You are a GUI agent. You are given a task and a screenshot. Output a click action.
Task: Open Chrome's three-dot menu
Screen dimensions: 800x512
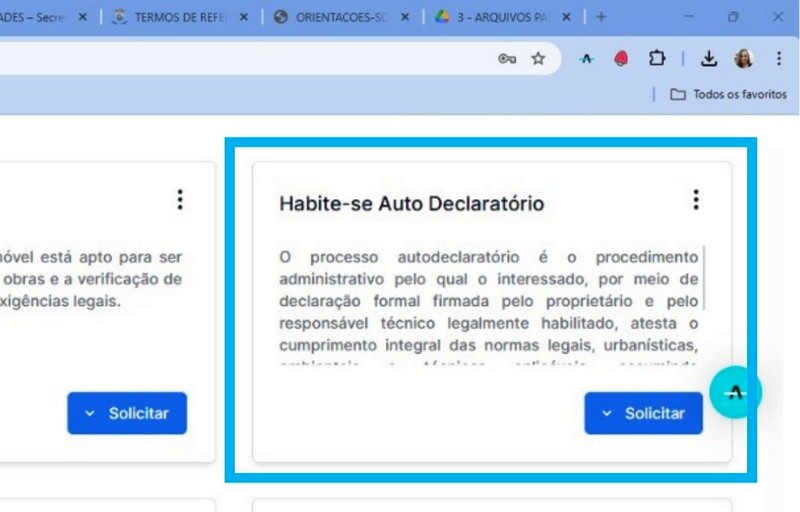pos(779,59)
